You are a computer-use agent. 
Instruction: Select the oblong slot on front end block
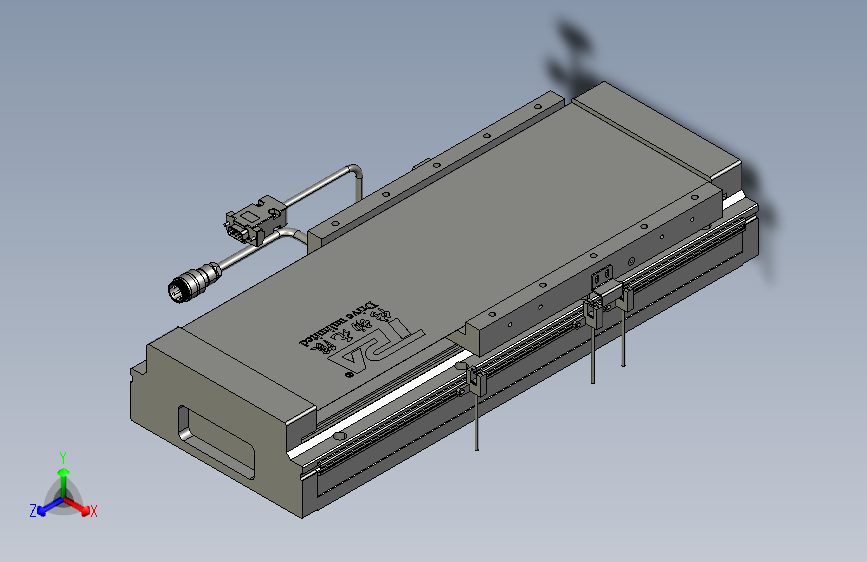[x=216, y=442]
